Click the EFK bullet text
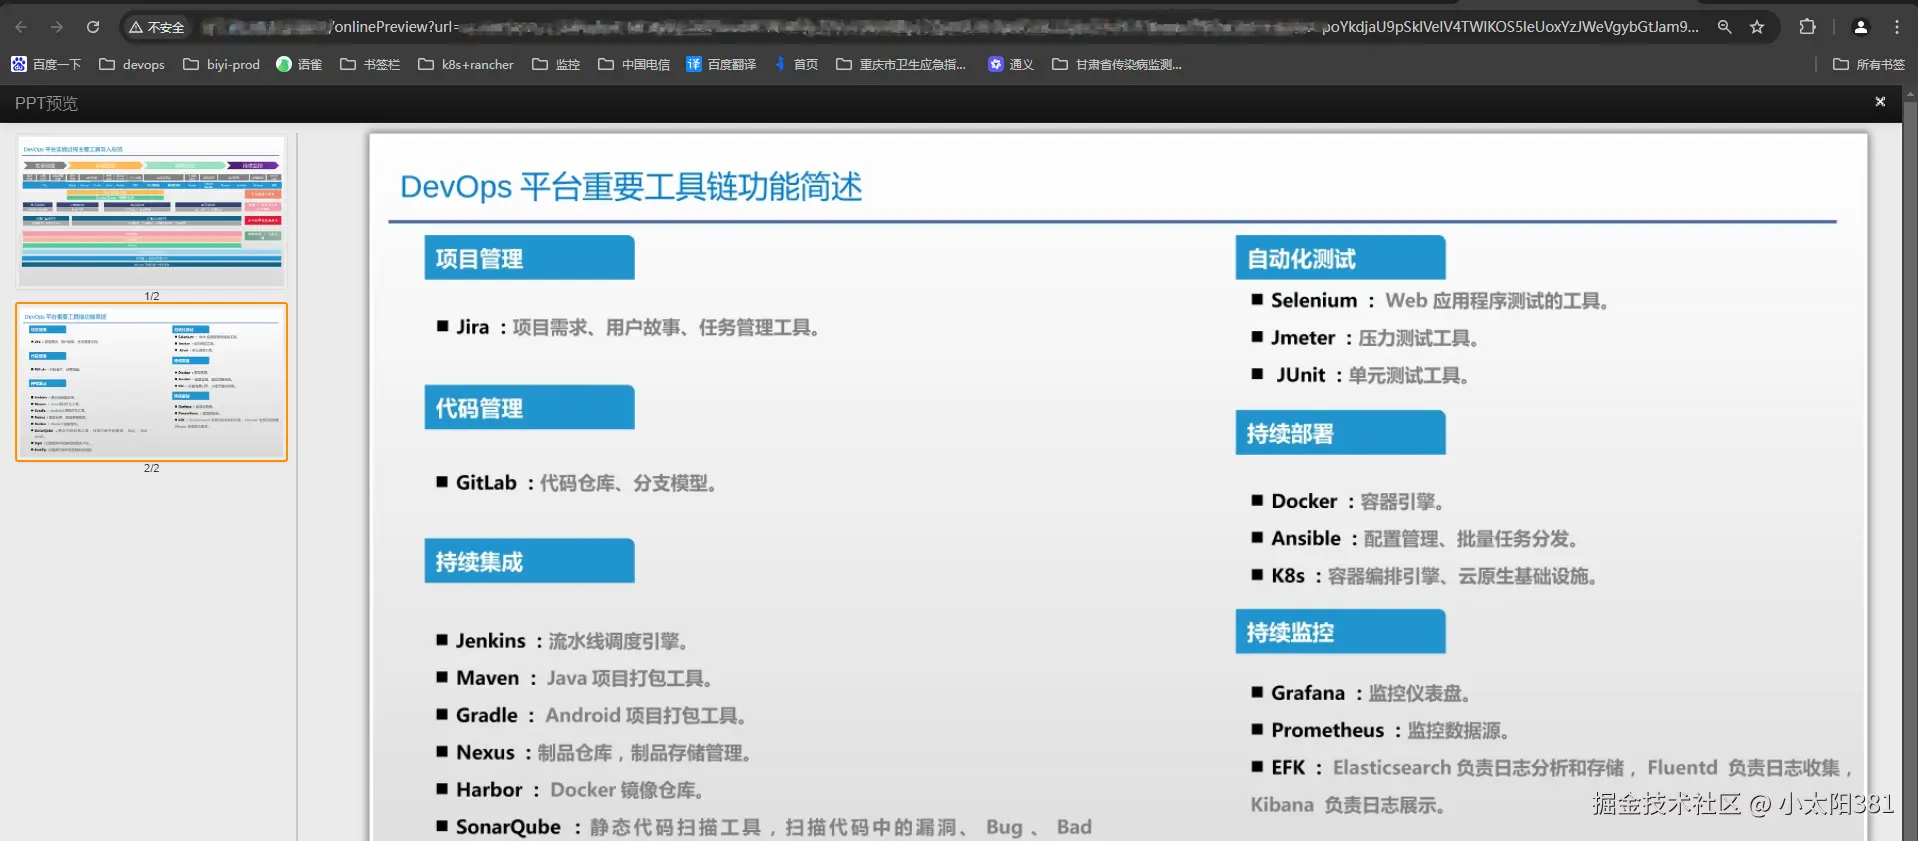The width and height of the screenshot is (1918, 841). tap(1552, 786)
